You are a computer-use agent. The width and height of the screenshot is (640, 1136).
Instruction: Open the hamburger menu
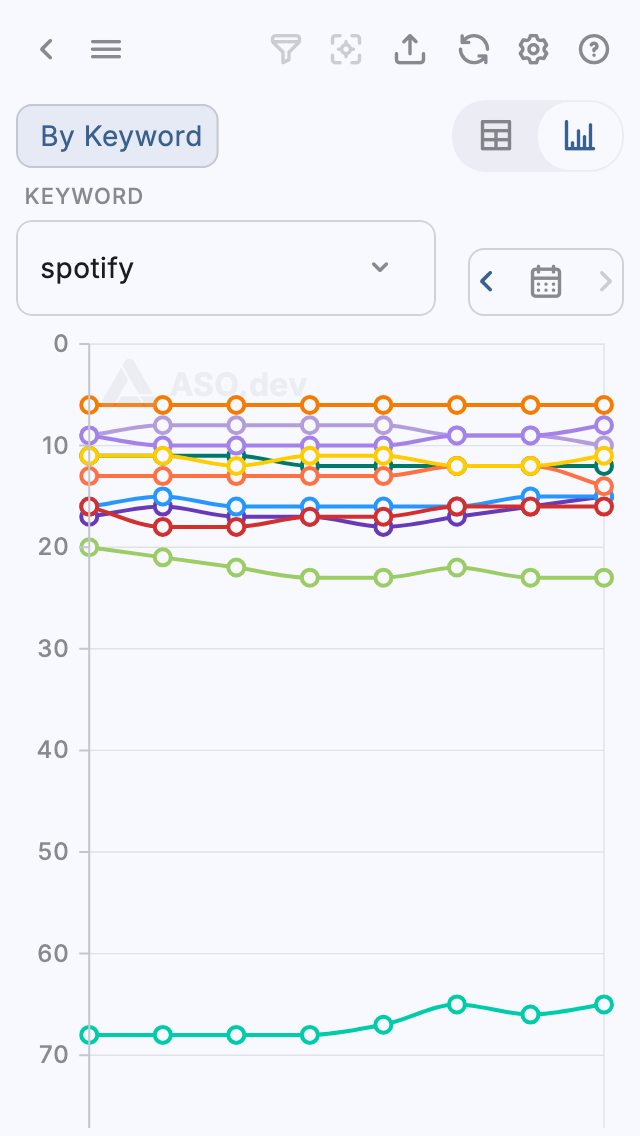[106, 49]
